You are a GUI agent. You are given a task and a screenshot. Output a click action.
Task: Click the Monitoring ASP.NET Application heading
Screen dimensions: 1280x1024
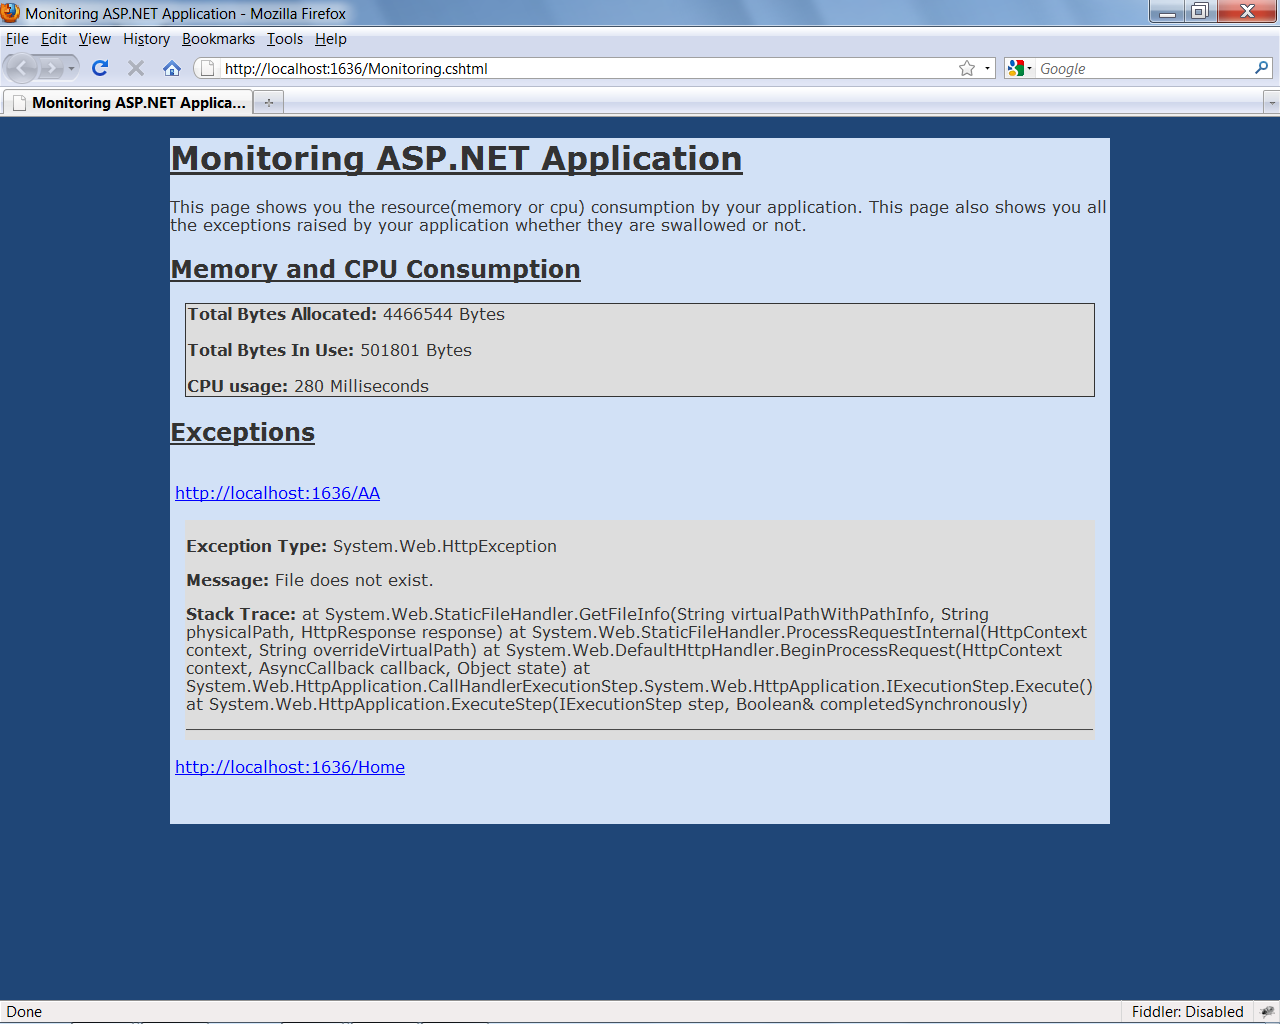point(456,159)
